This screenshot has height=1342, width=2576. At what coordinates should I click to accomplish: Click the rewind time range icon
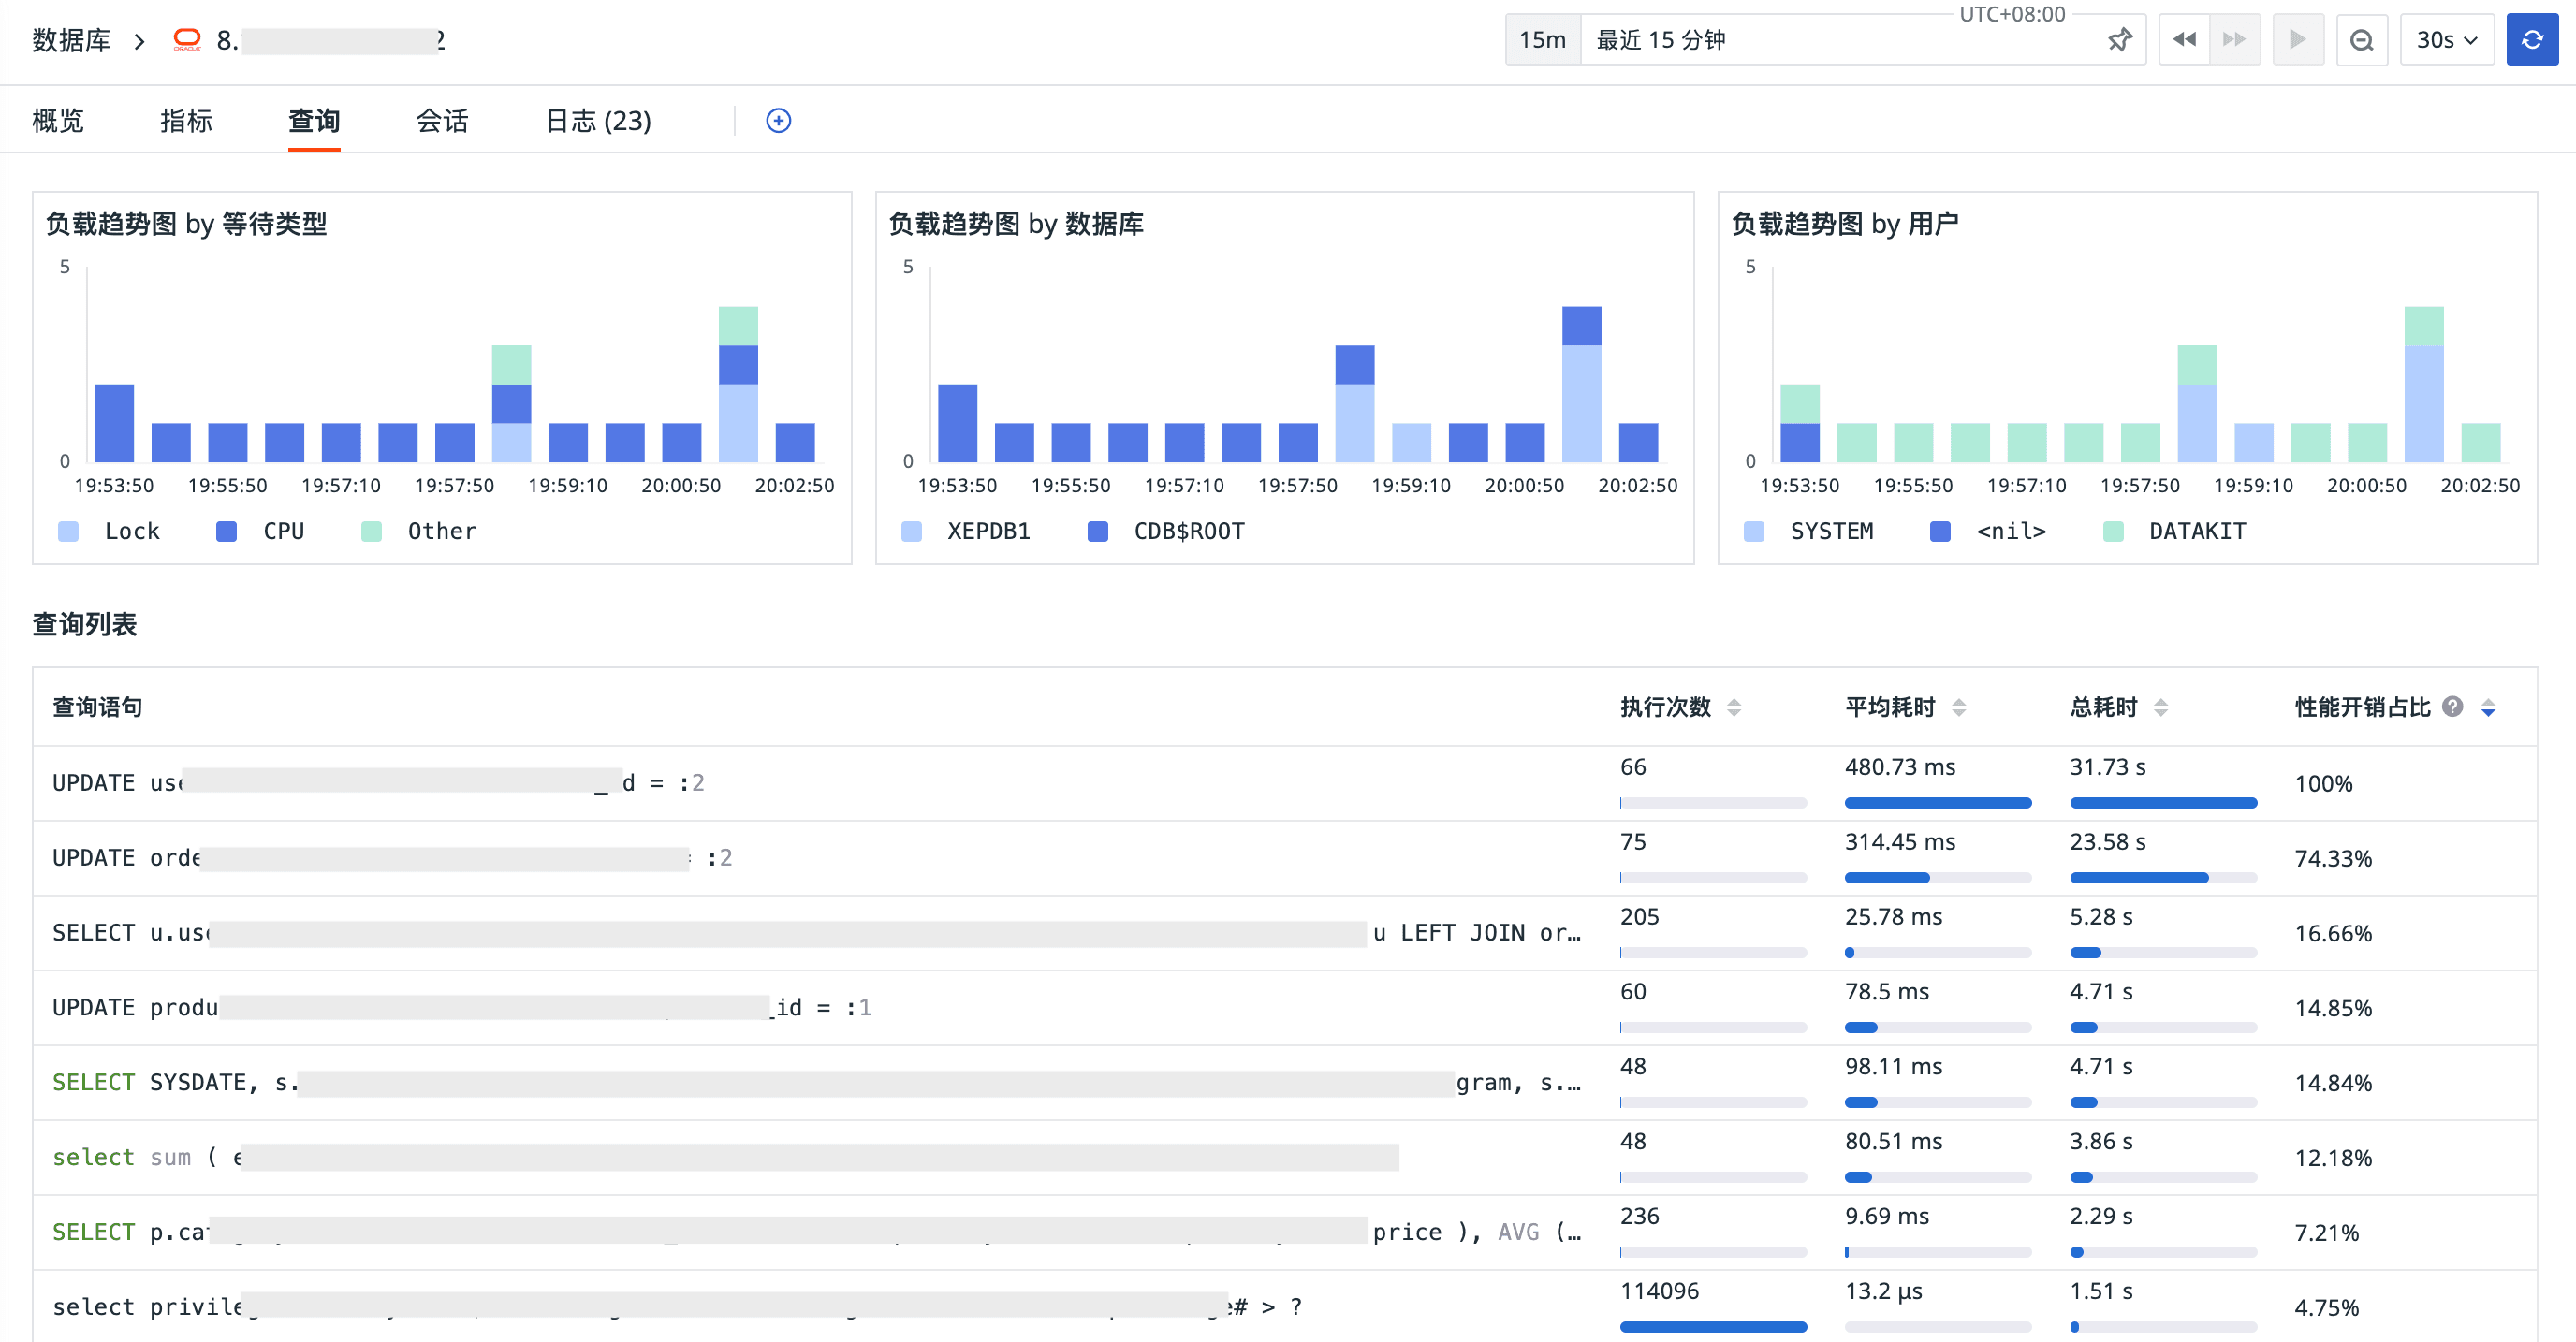point(2184,40)
